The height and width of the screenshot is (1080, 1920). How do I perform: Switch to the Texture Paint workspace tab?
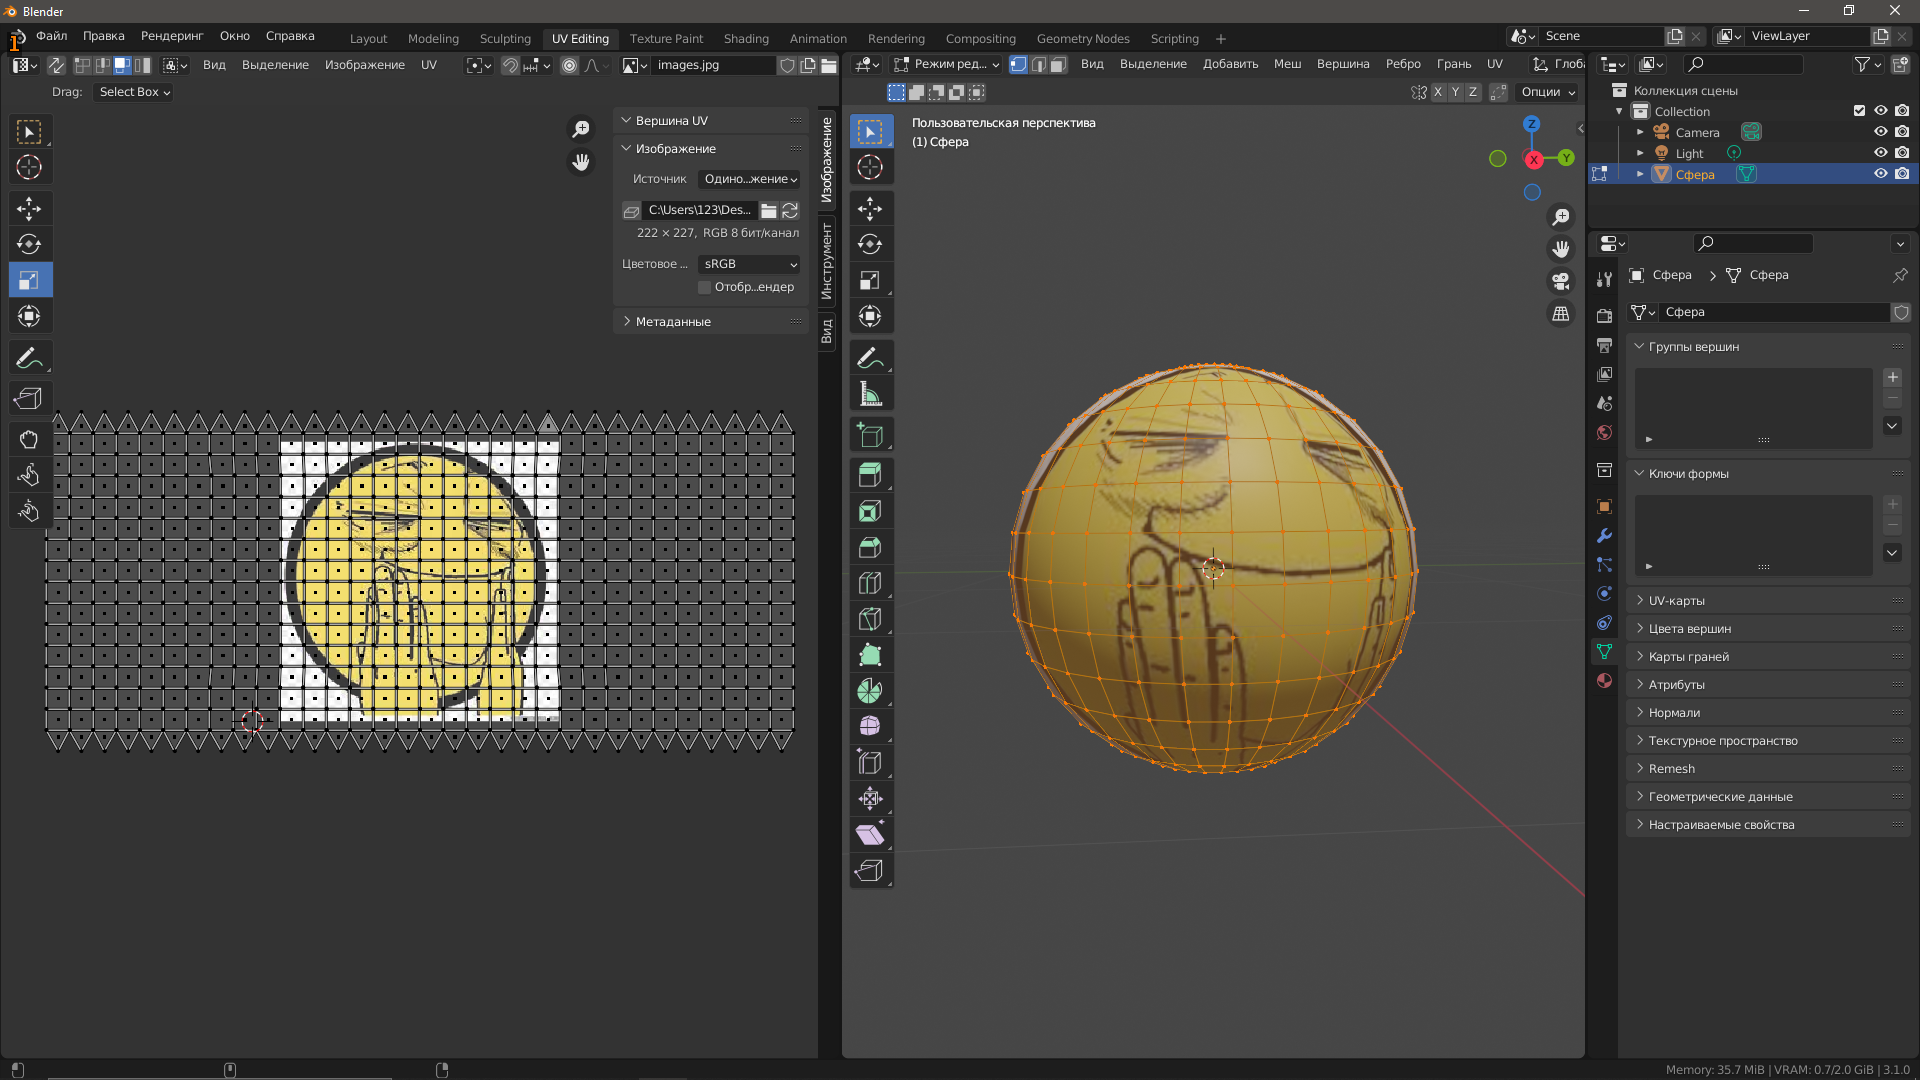coord(666,38)
